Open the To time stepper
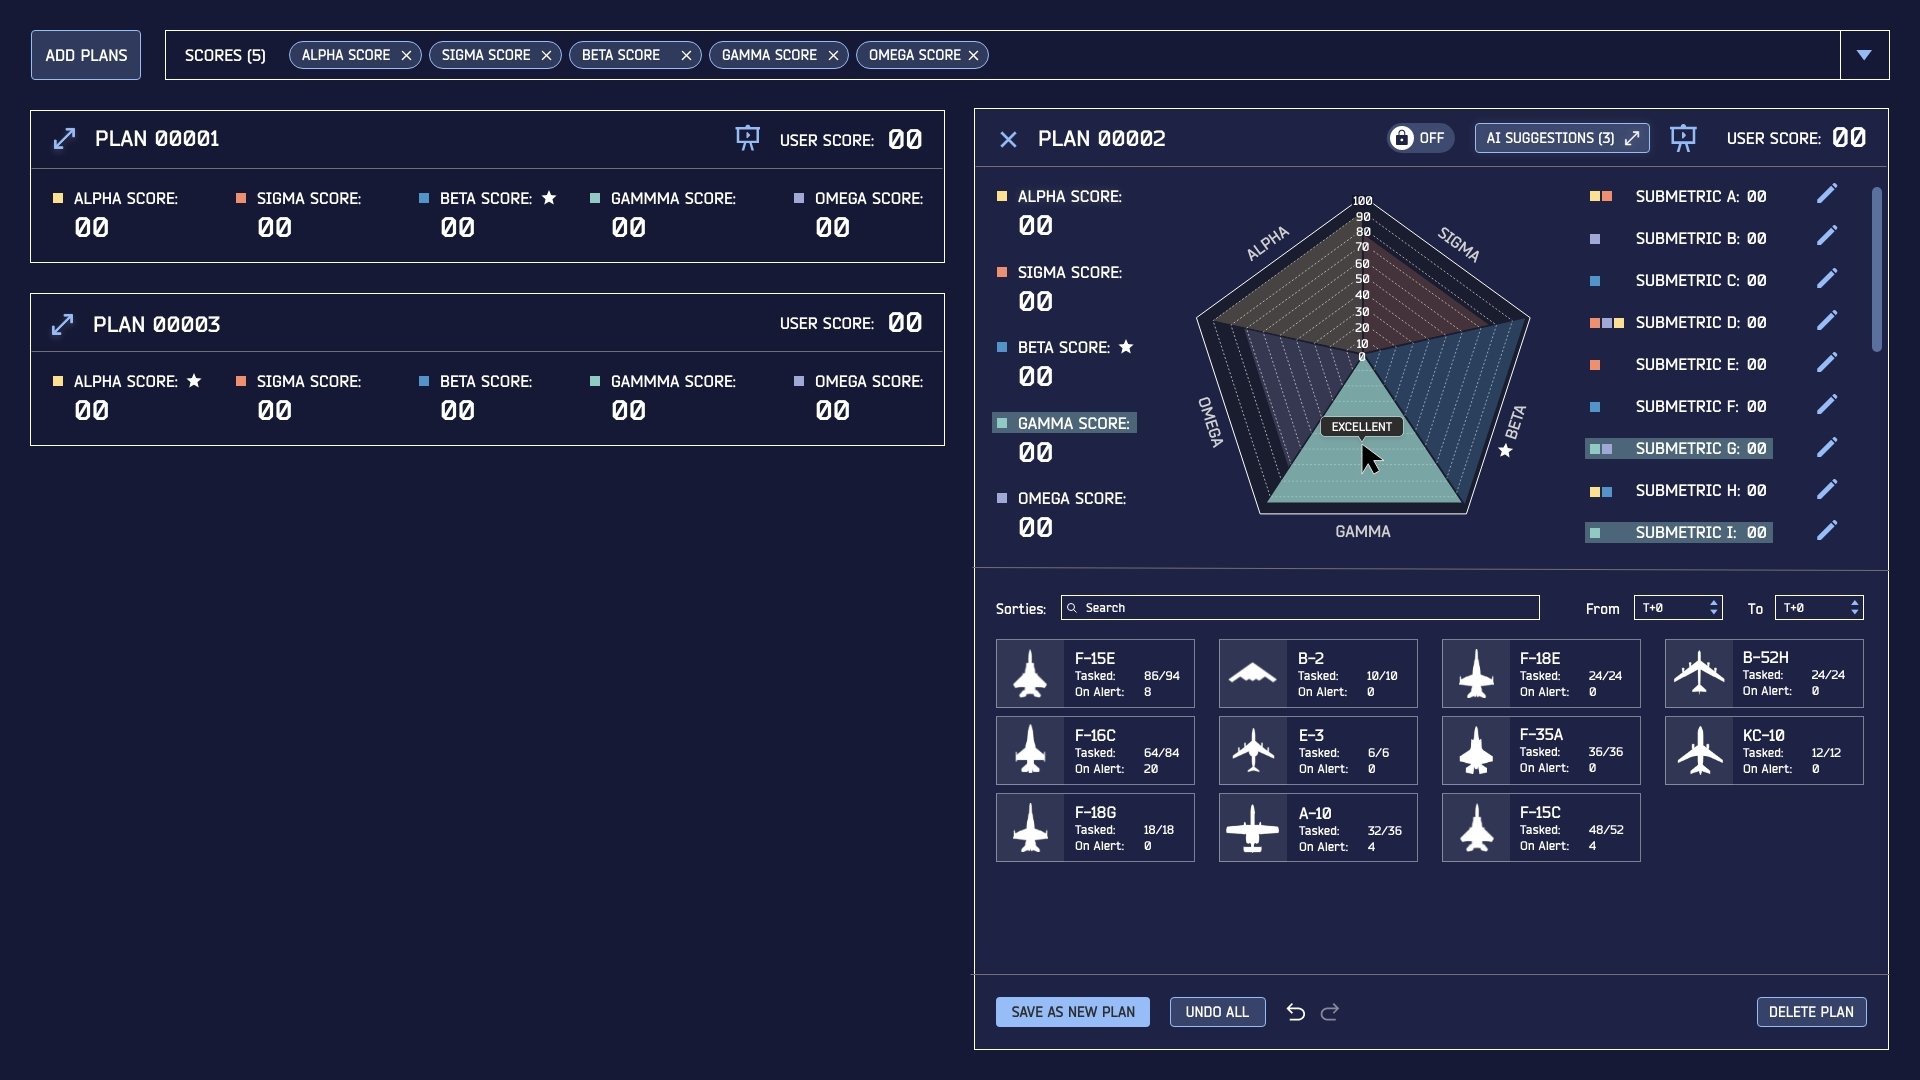The width and height of the screenshot is (1920, 1080). pos(1854,608)
